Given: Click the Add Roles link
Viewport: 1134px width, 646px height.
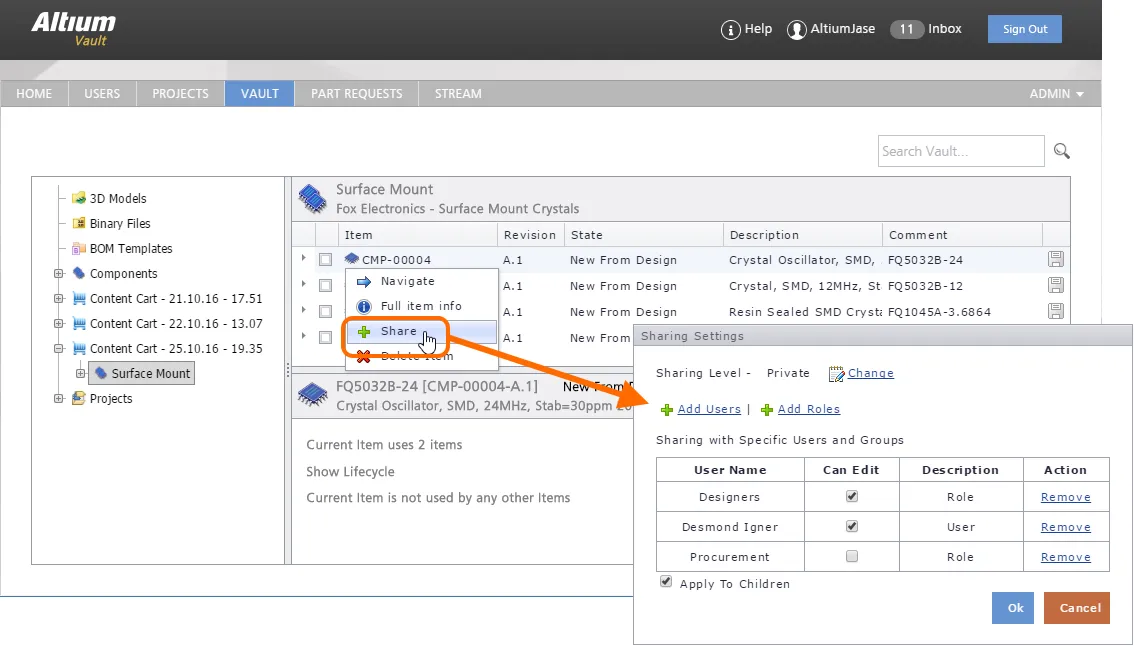Looking at the screenshot, I should (x=809, y=409).
